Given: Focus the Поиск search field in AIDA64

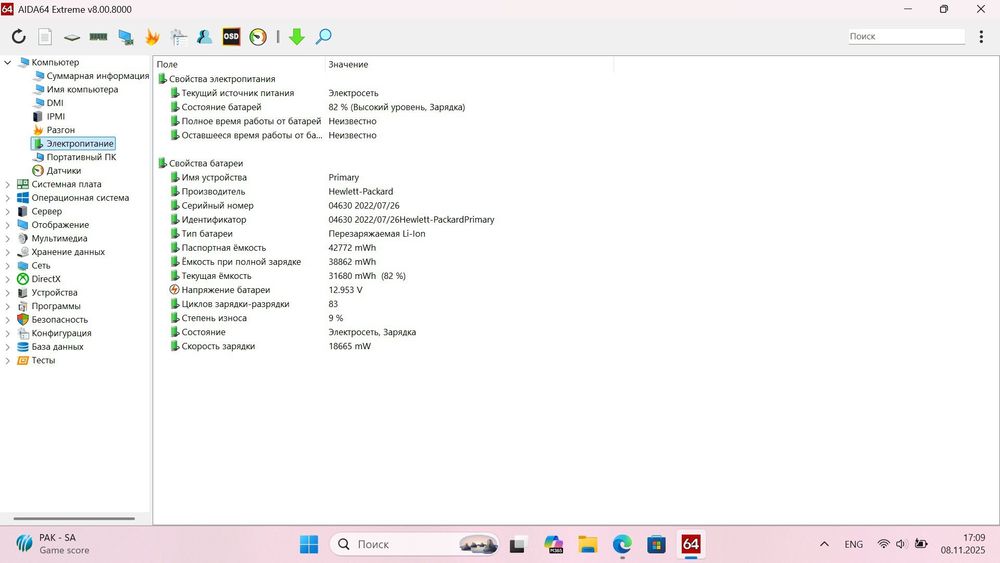Looking at the screenshot, I should pos(906,36).
